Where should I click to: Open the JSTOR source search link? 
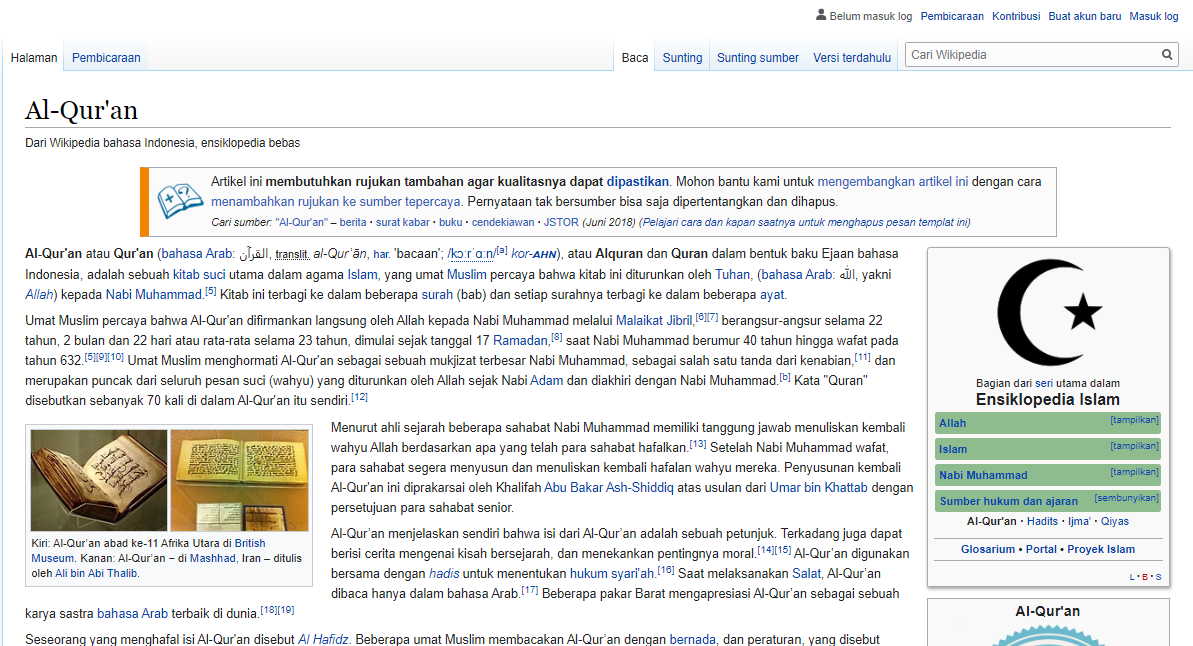[x=561, y=222]
